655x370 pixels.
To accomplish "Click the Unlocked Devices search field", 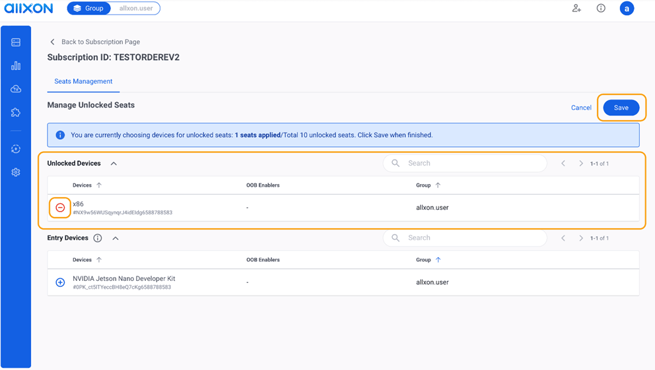I will [x=465, y=163].
